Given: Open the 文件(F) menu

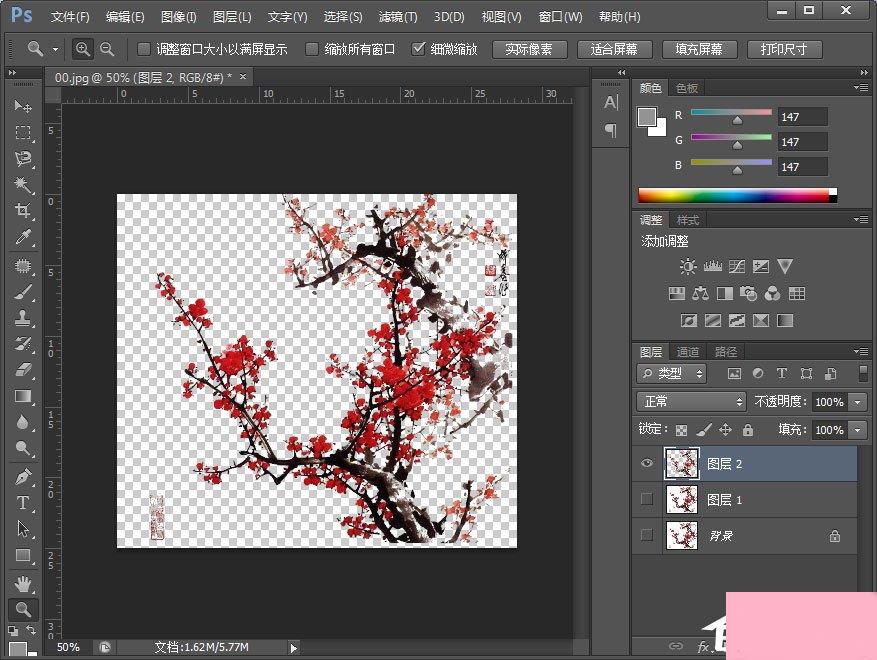Looking at the screenshot, I should (70, 17).
